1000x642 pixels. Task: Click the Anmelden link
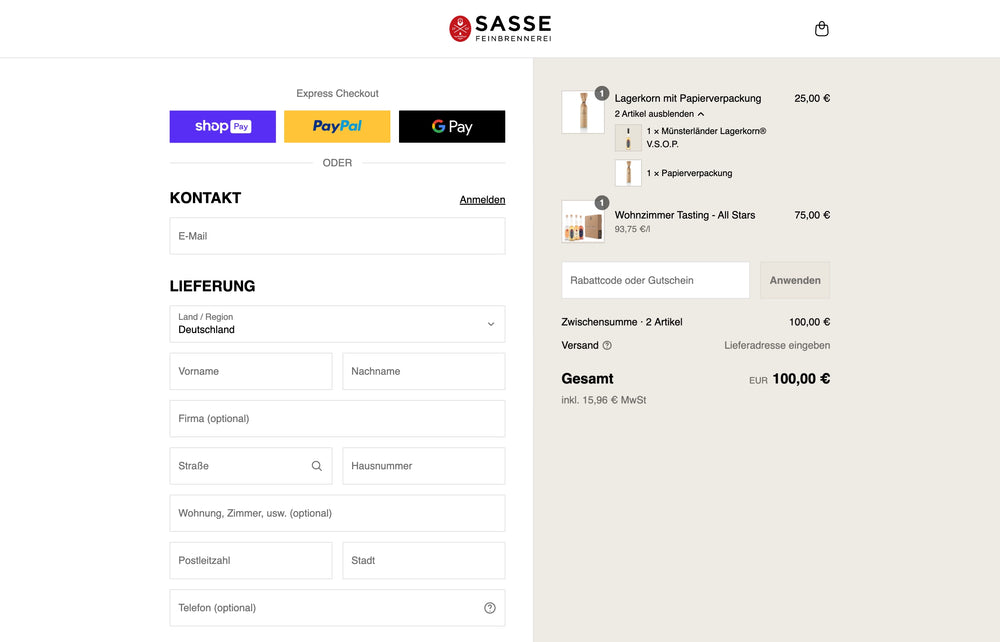pyautogui.click(x=482, y=200)
